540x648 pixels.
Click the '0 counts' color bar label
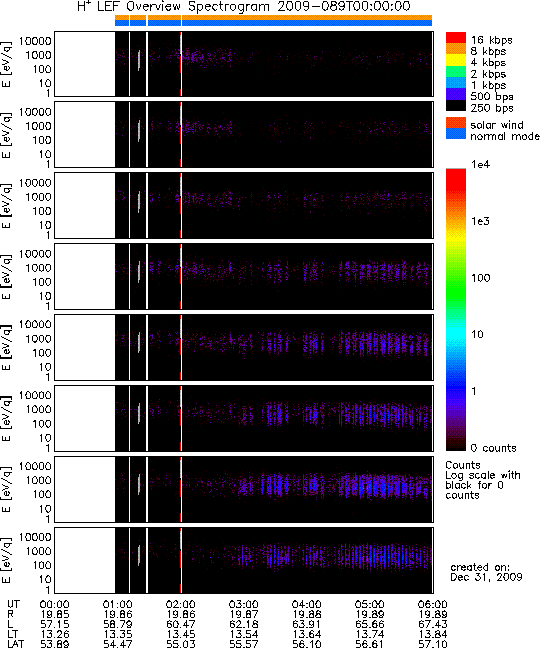click(493, 448)
